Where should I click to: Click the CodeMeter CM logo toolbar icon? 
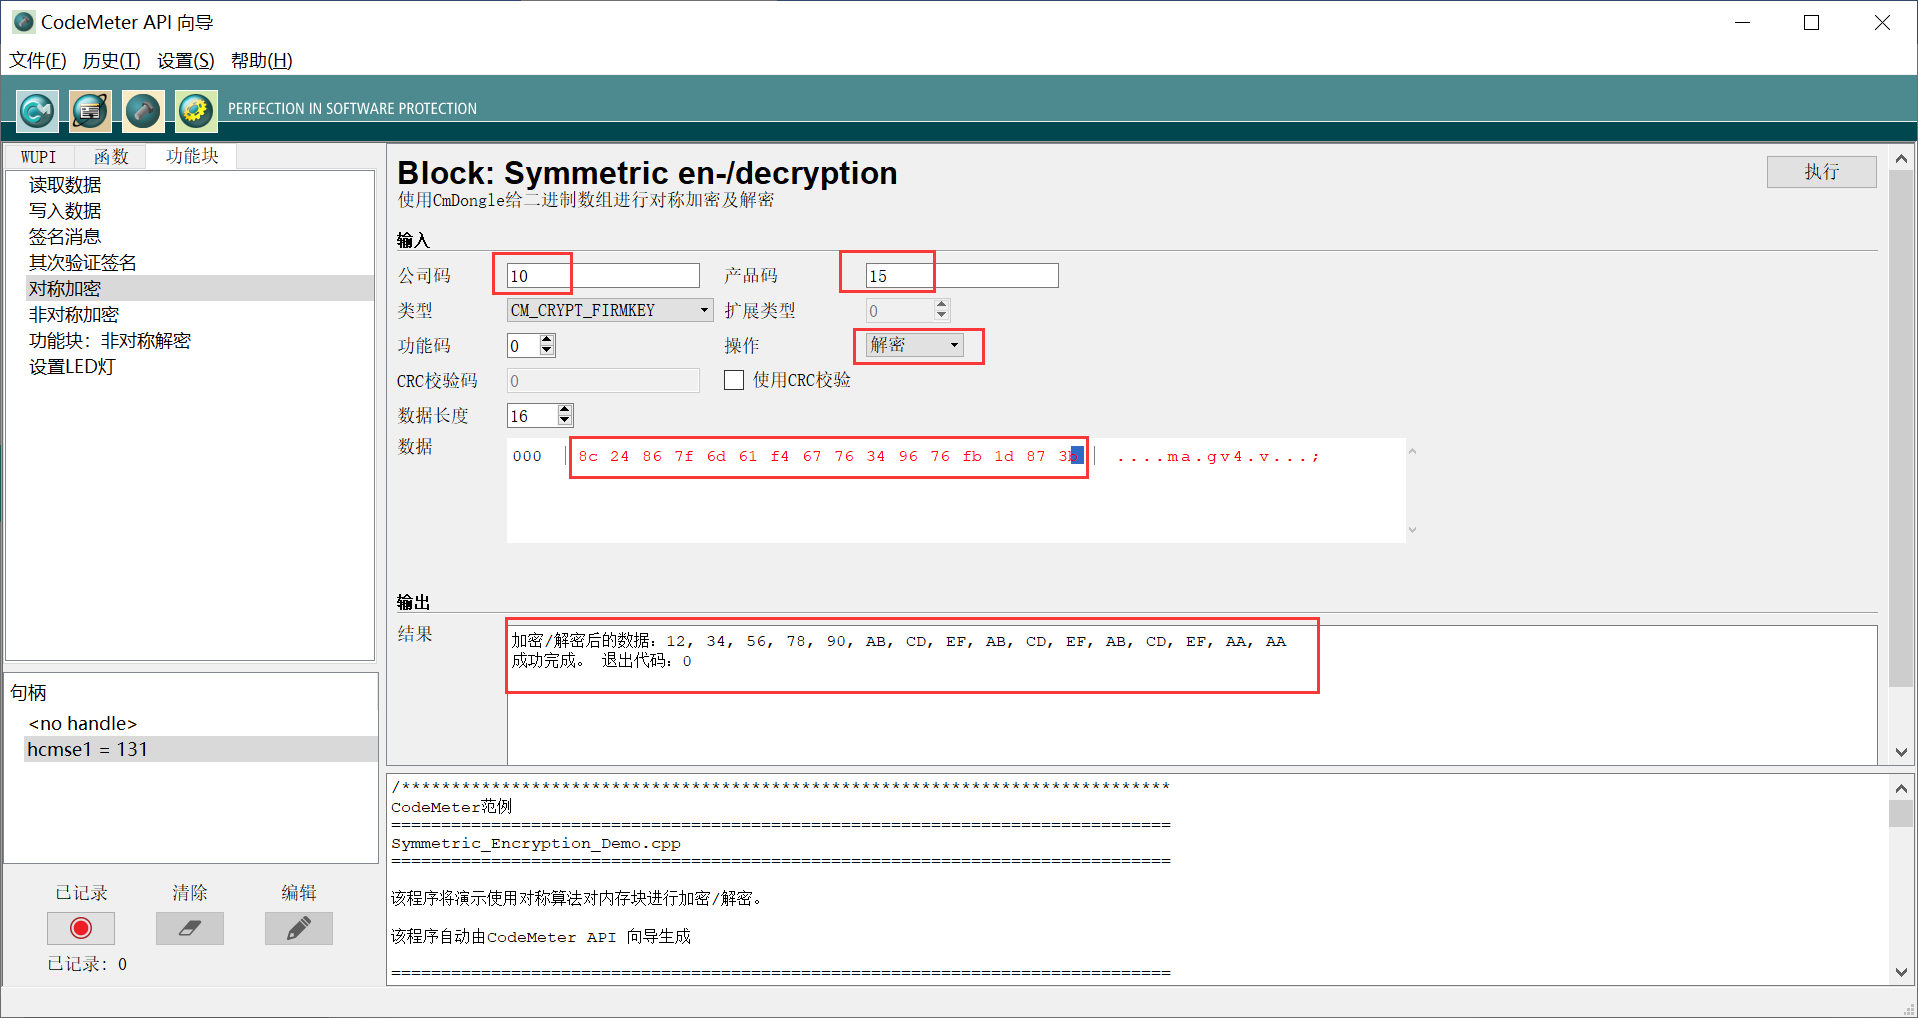(37, 110)
